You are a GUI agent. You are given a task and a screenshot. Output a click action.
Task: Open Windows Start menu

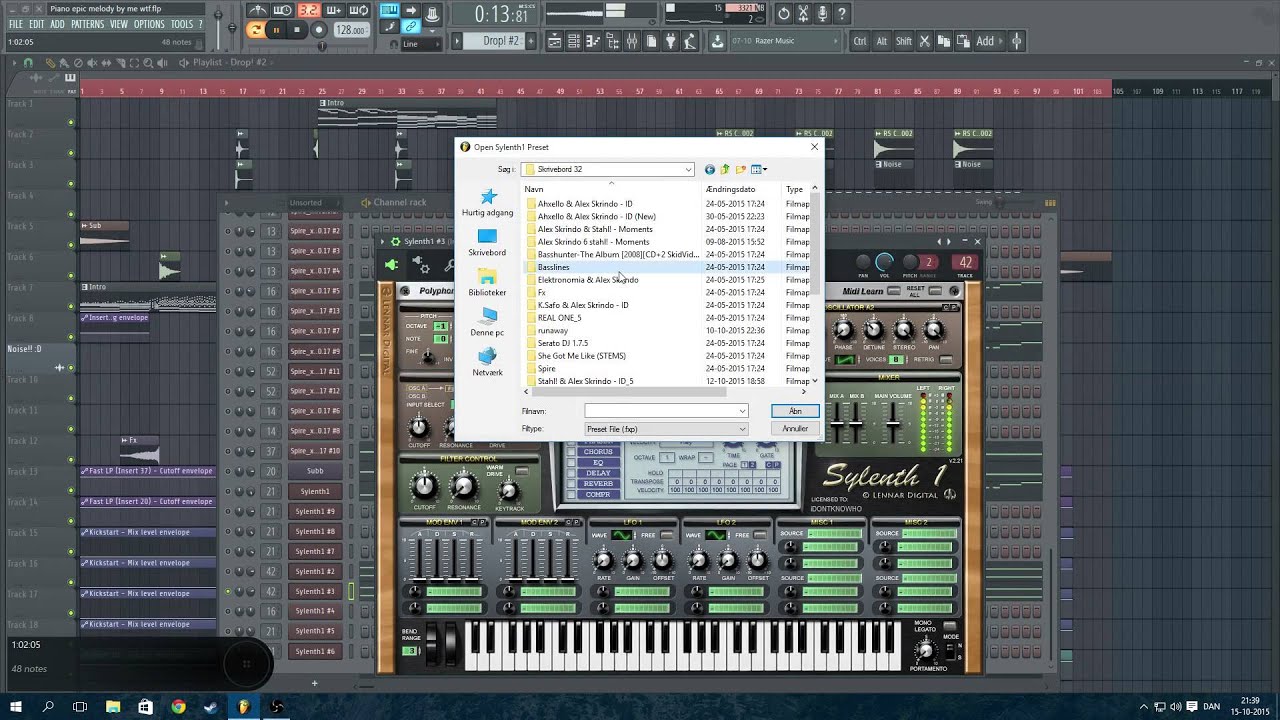(16, 706)
